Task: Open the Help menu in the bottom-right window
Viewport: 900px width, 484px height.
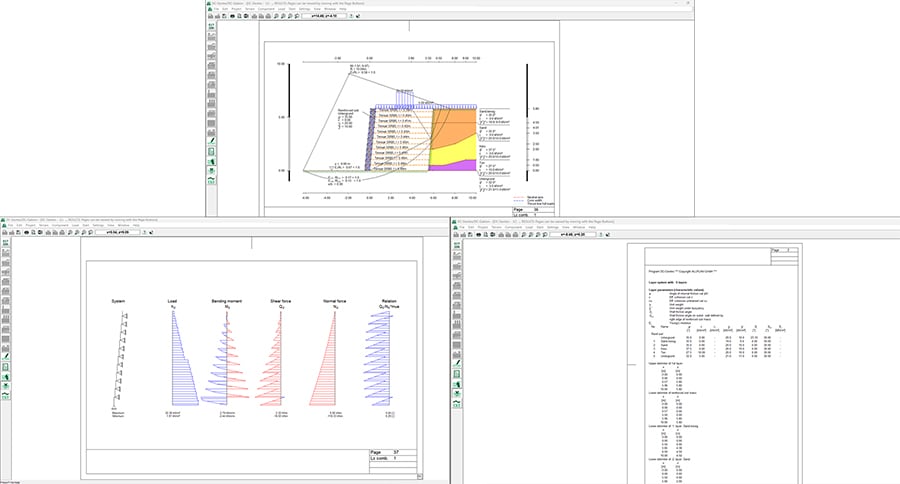Action: click(592, 227)
